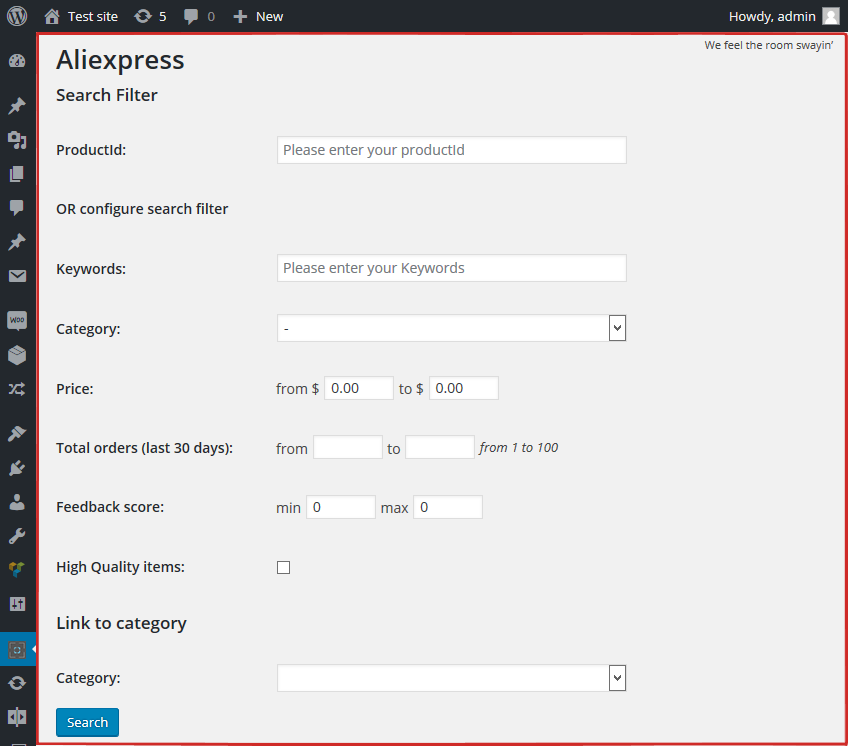This screenshot has height=746, width=848.
Task: Open the Appearance paintbrush icon
Action: 17,433
